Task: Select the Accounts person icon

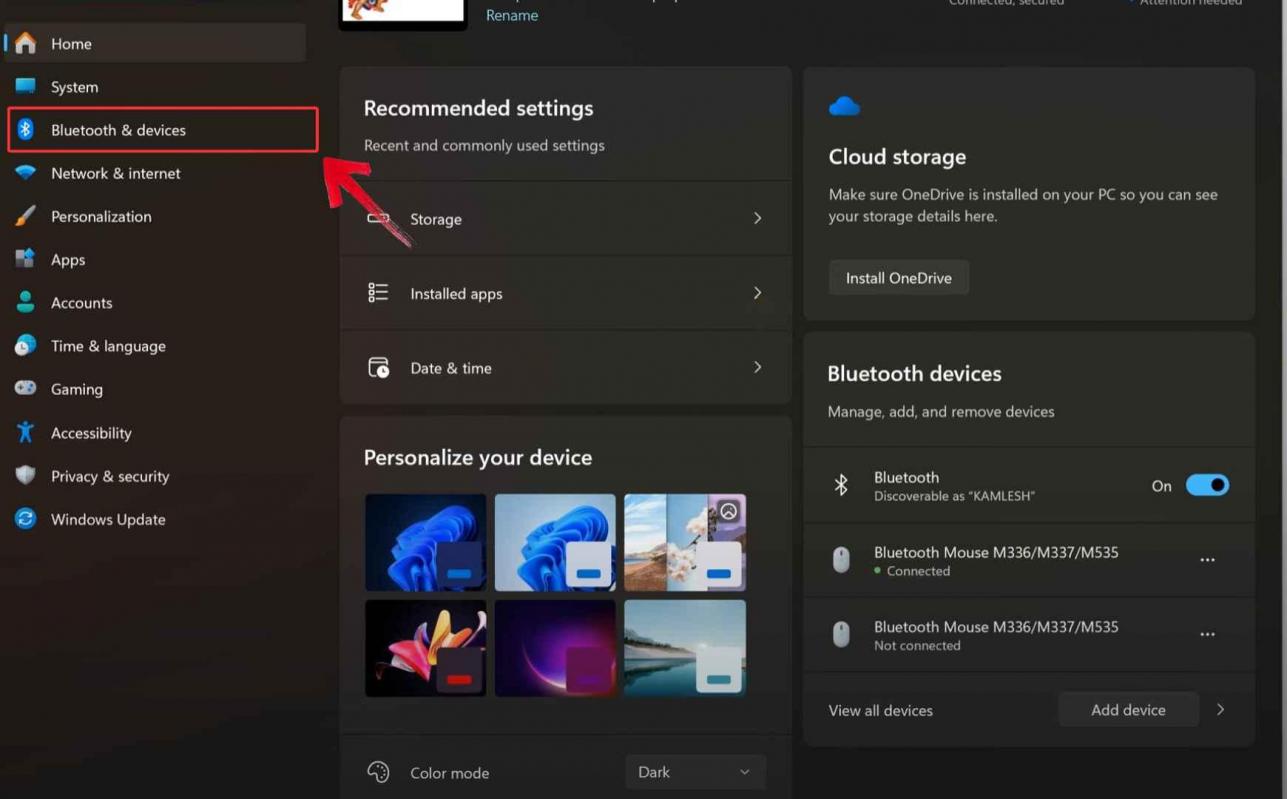Action: 24,302
